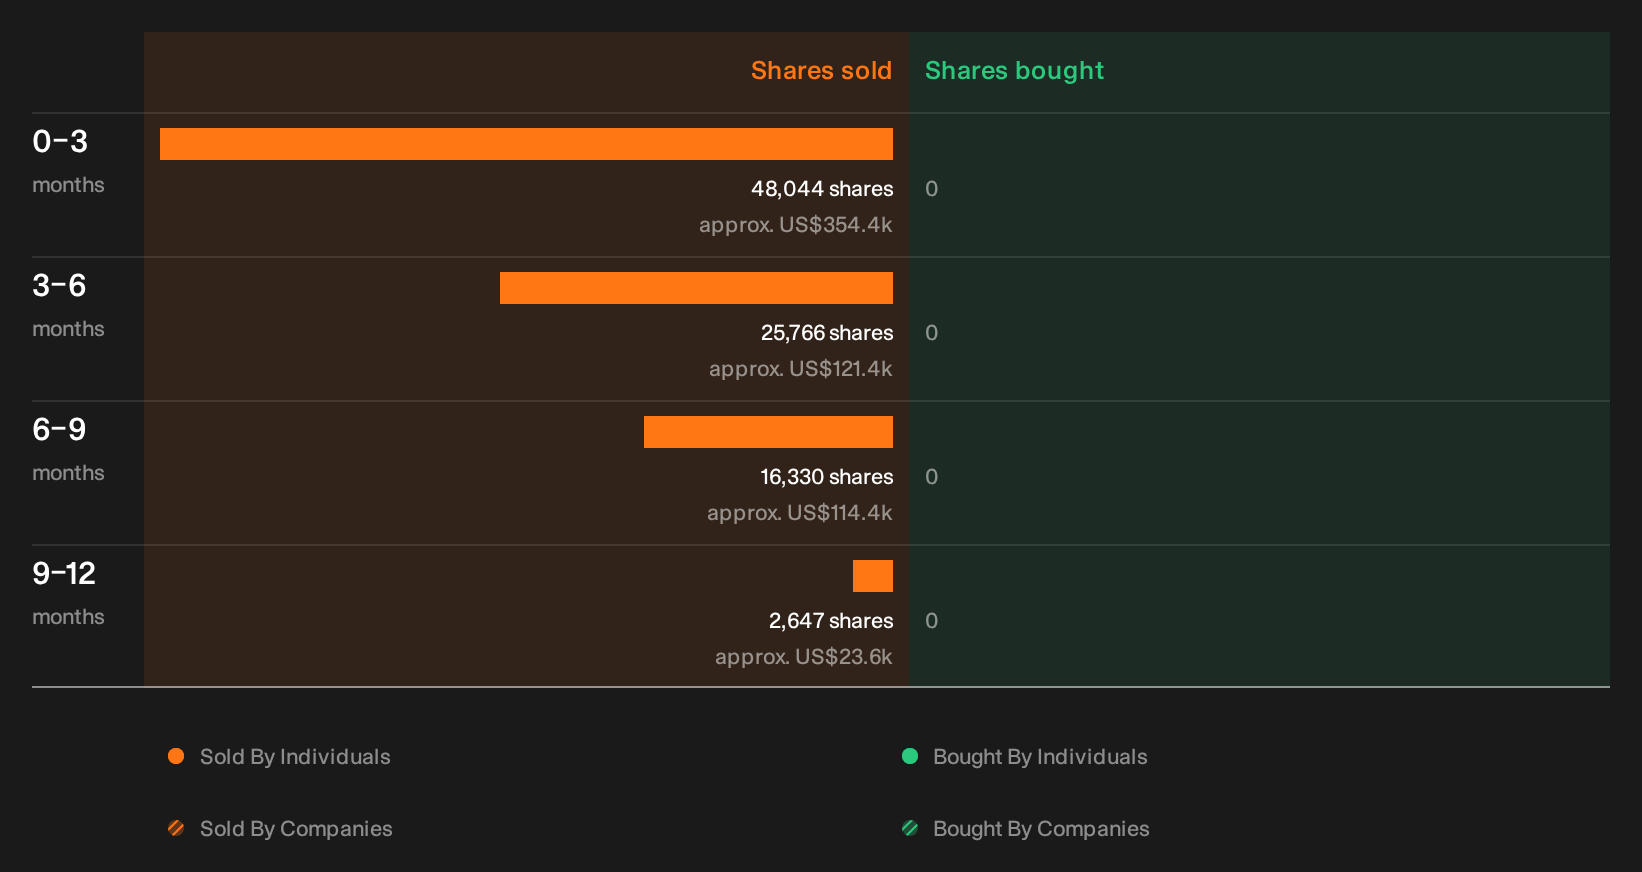Click the 6-9 months orange bar
Viewport: 1642px width, 872px height.
(768, 432)
